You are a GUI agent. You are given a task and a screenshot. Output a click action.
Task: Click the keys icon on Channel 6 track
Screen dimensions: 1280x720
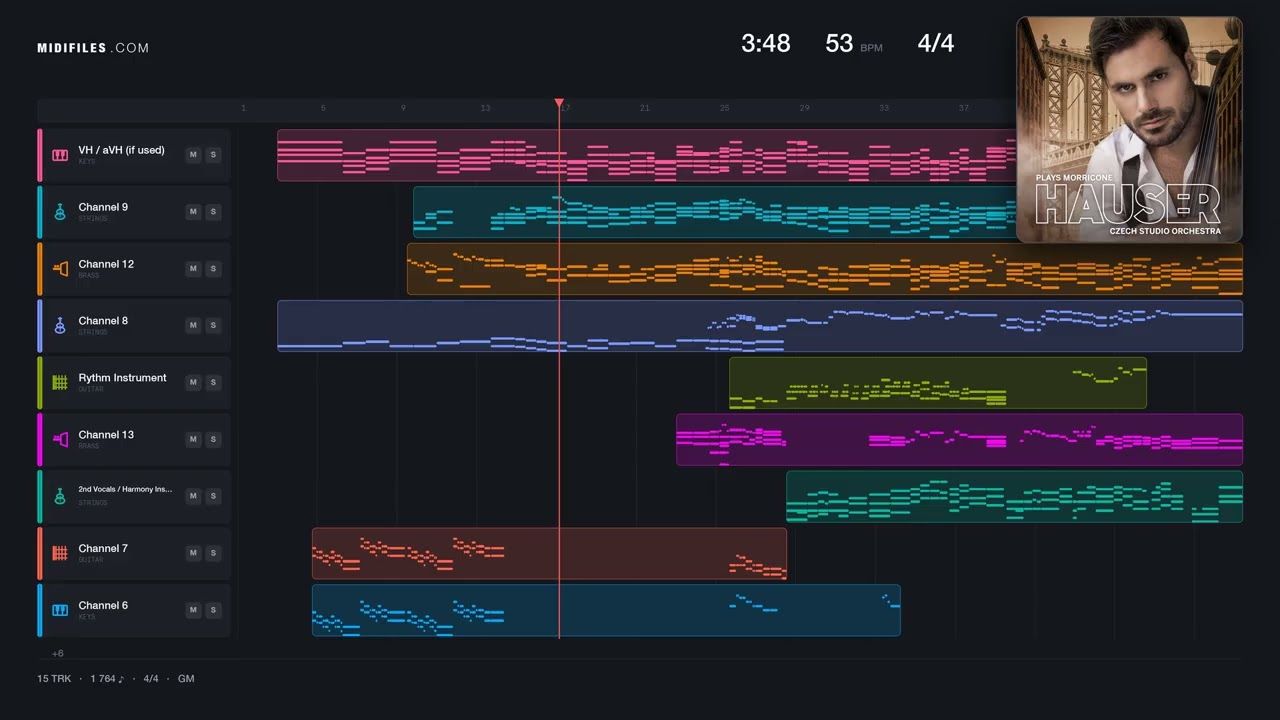pyautogui.click(x=60, y=611)
